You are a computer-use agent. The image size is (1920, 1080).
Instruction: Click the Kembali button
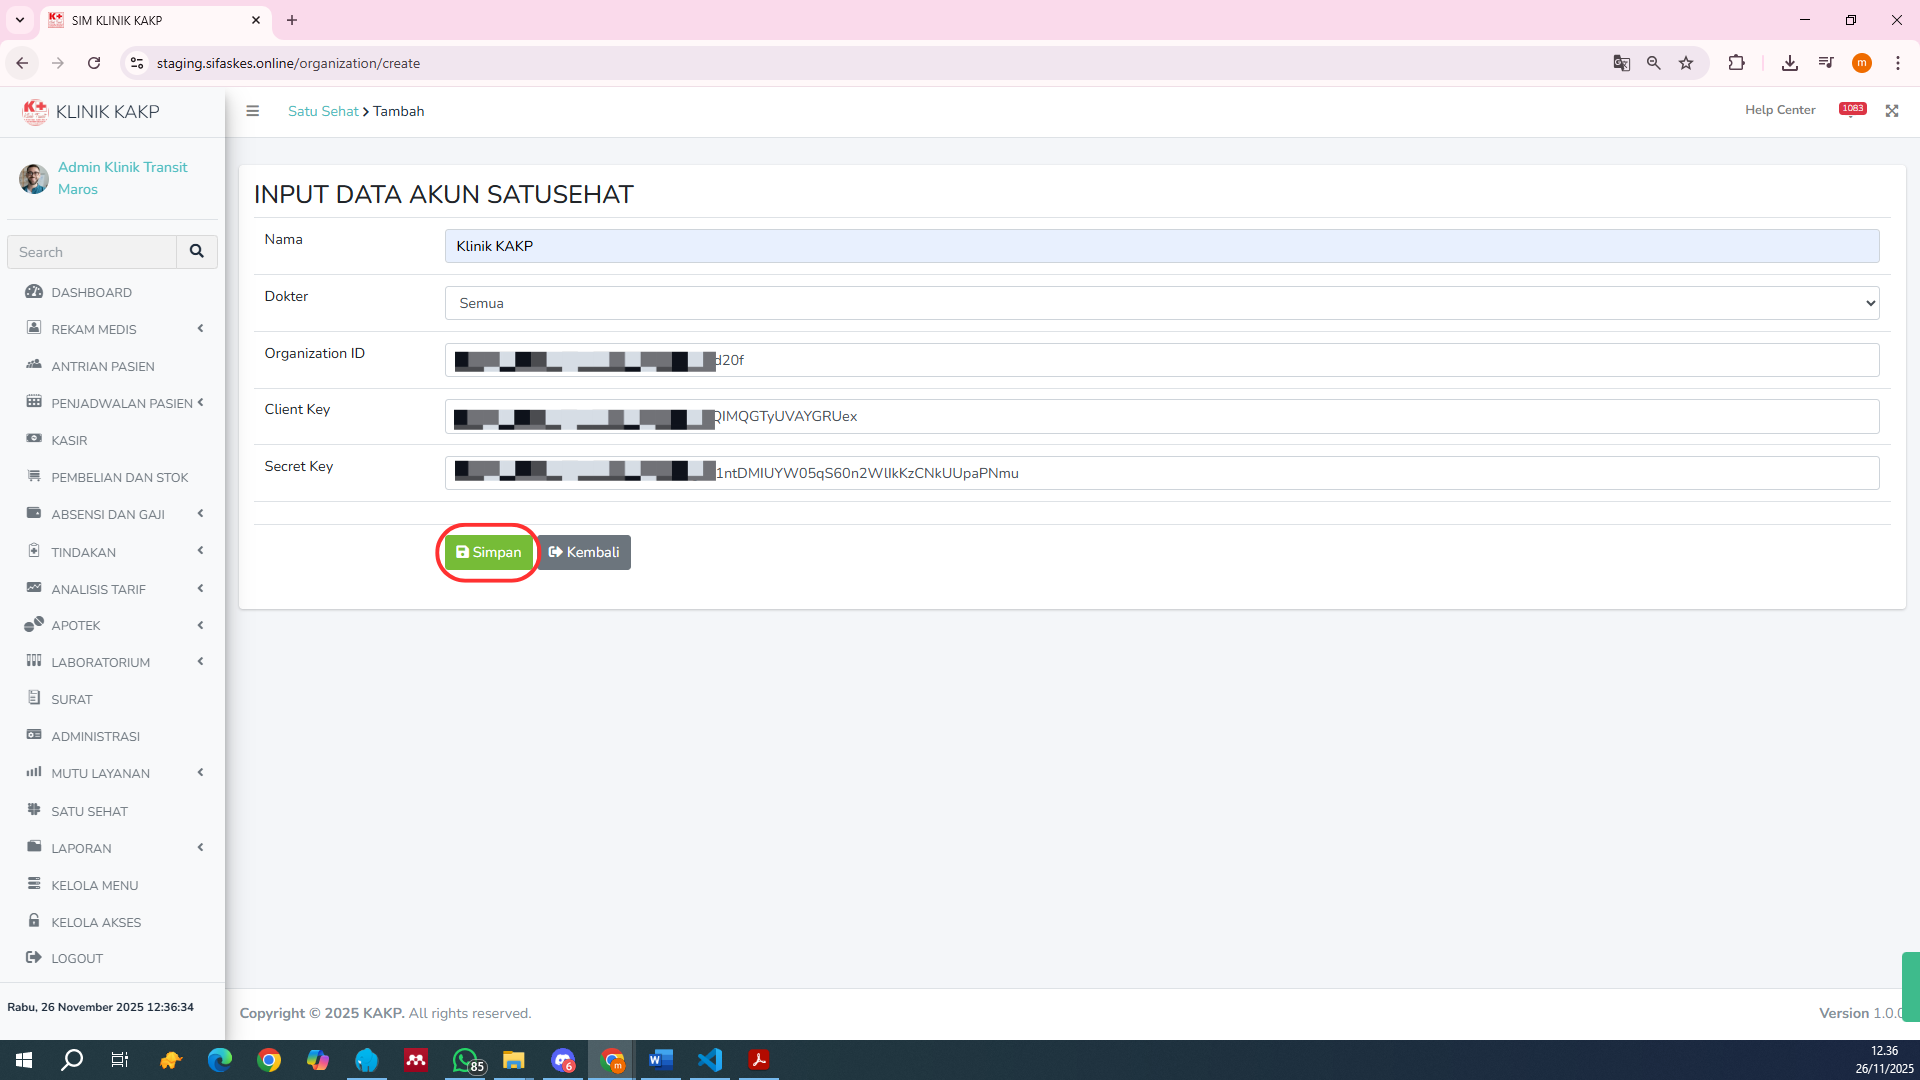pyautogui.click(x=584, y=552)
